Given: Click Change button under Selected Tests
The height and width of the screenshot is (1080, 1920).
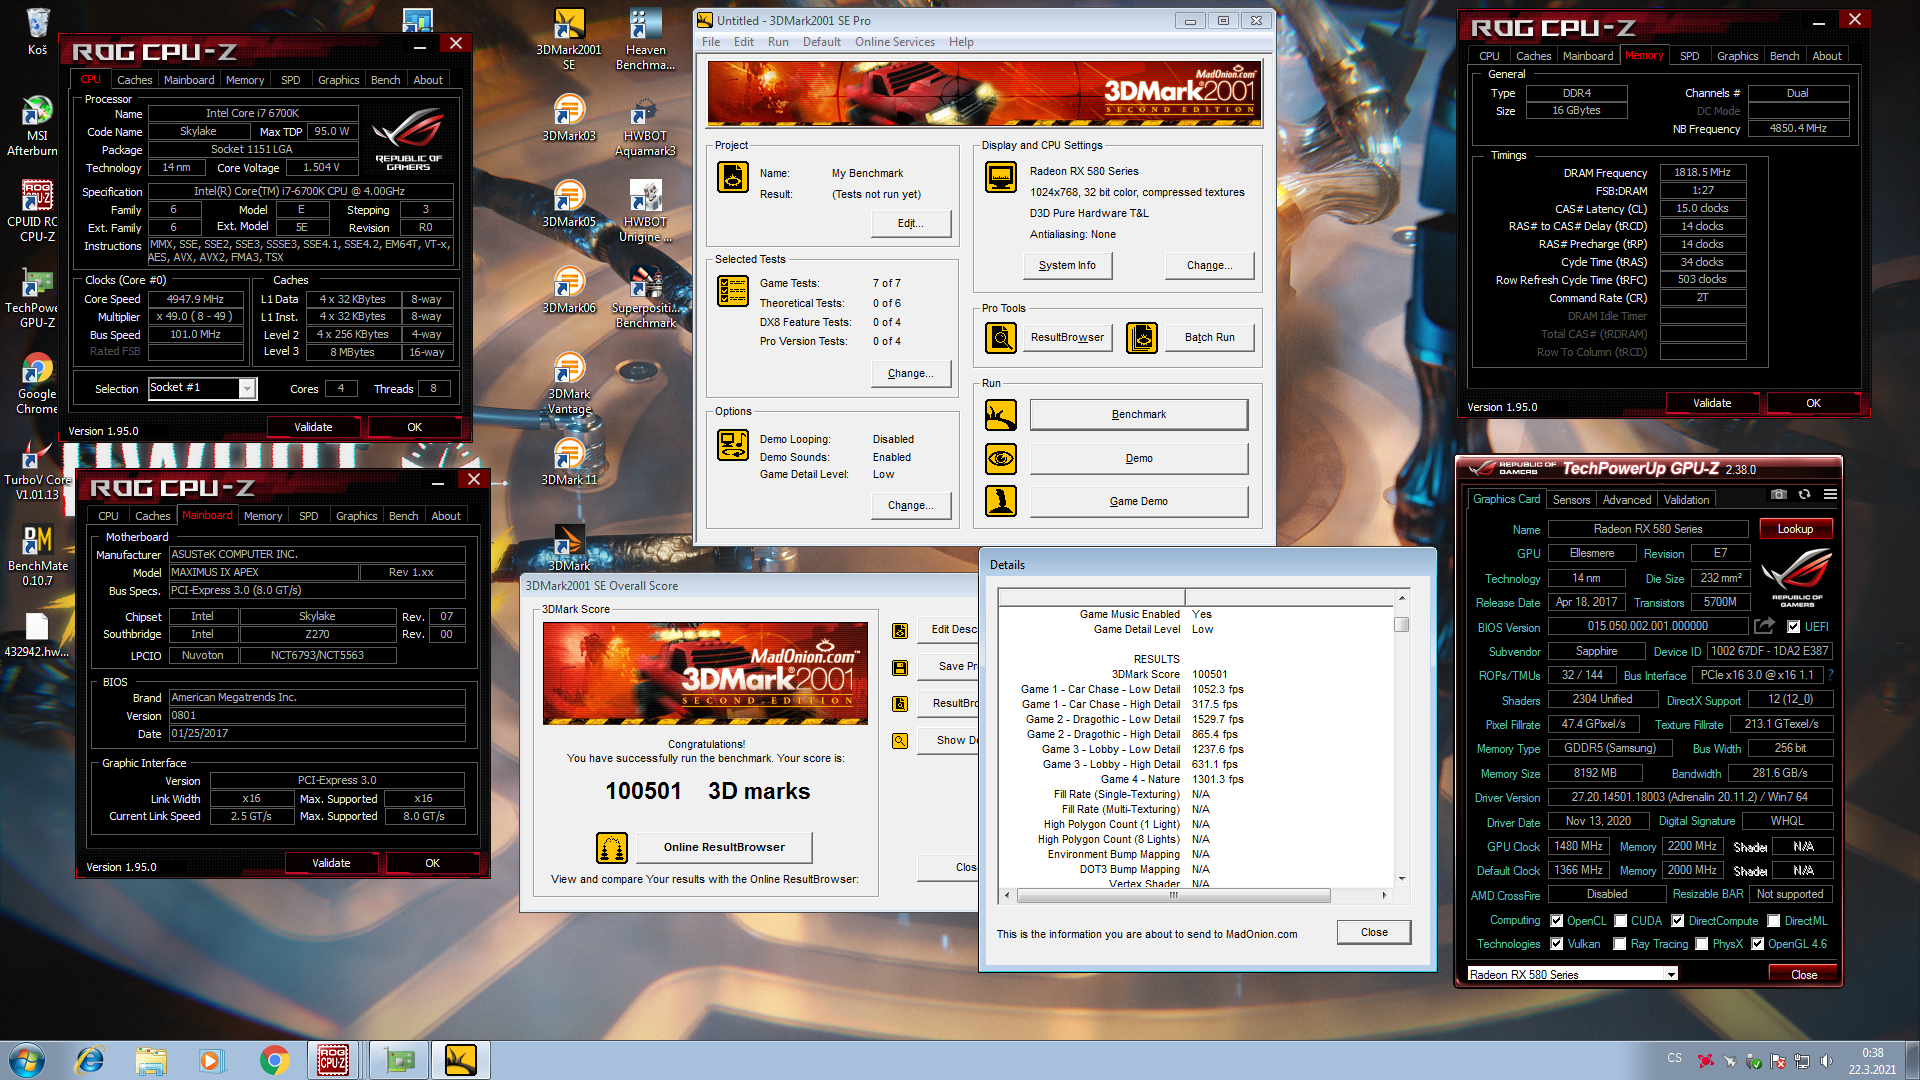Looking at the screenshot, I should 910,373.
